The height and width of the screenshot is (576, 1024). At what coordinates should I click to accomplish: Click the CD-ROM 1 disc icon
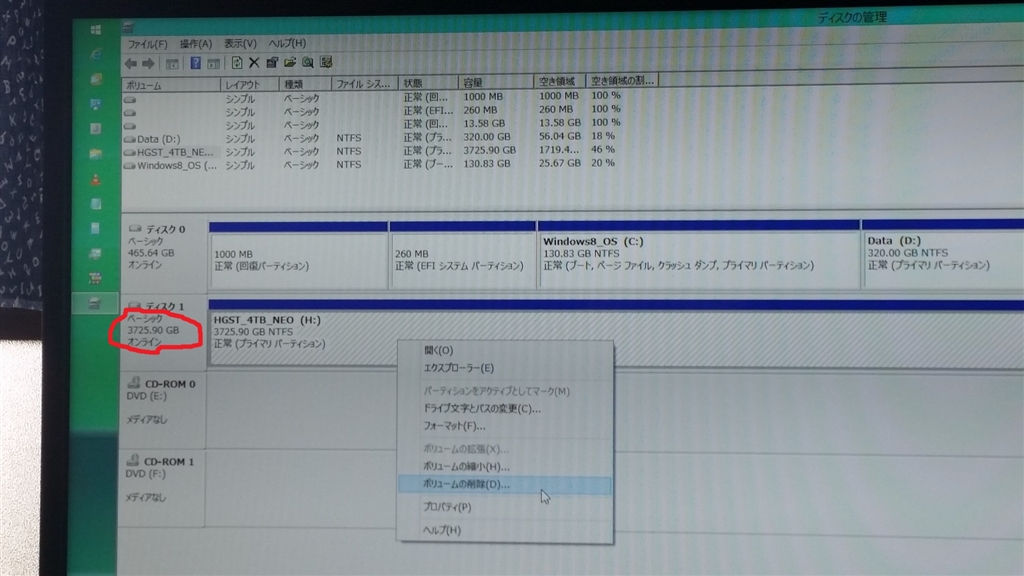[x=133, y=460]
